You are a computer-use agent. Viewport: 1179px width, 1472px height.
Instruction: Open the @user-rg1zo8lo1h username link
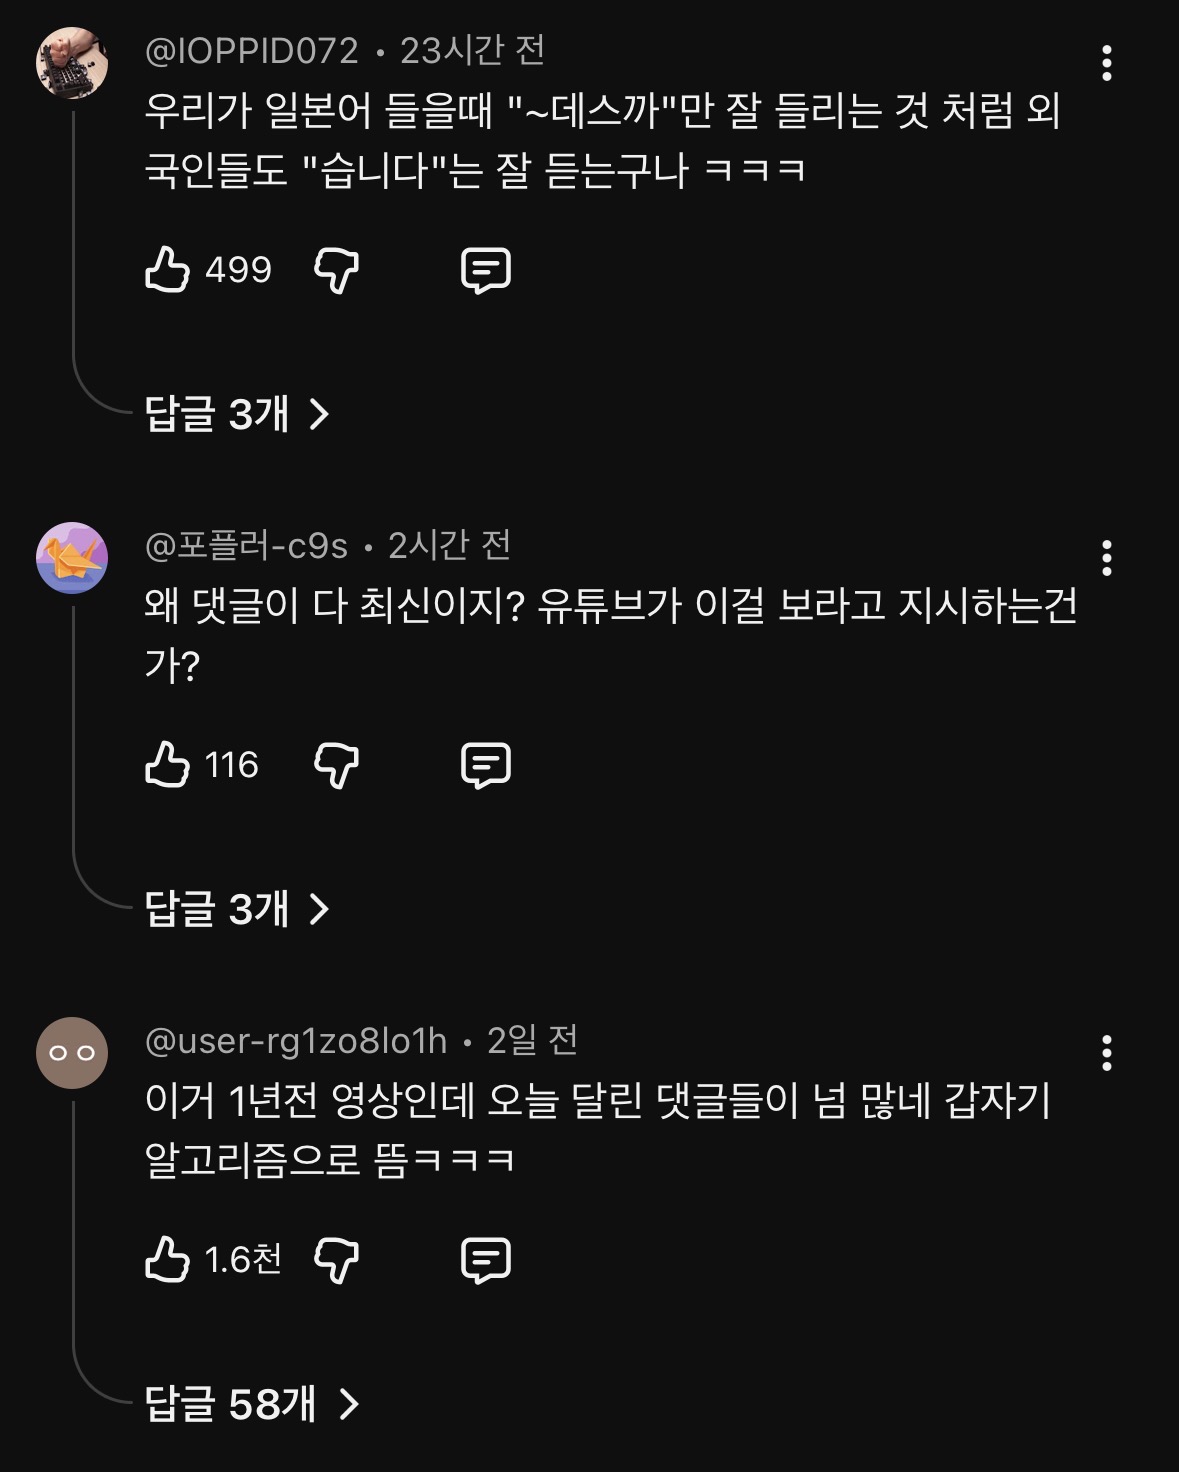point(296,1041)
